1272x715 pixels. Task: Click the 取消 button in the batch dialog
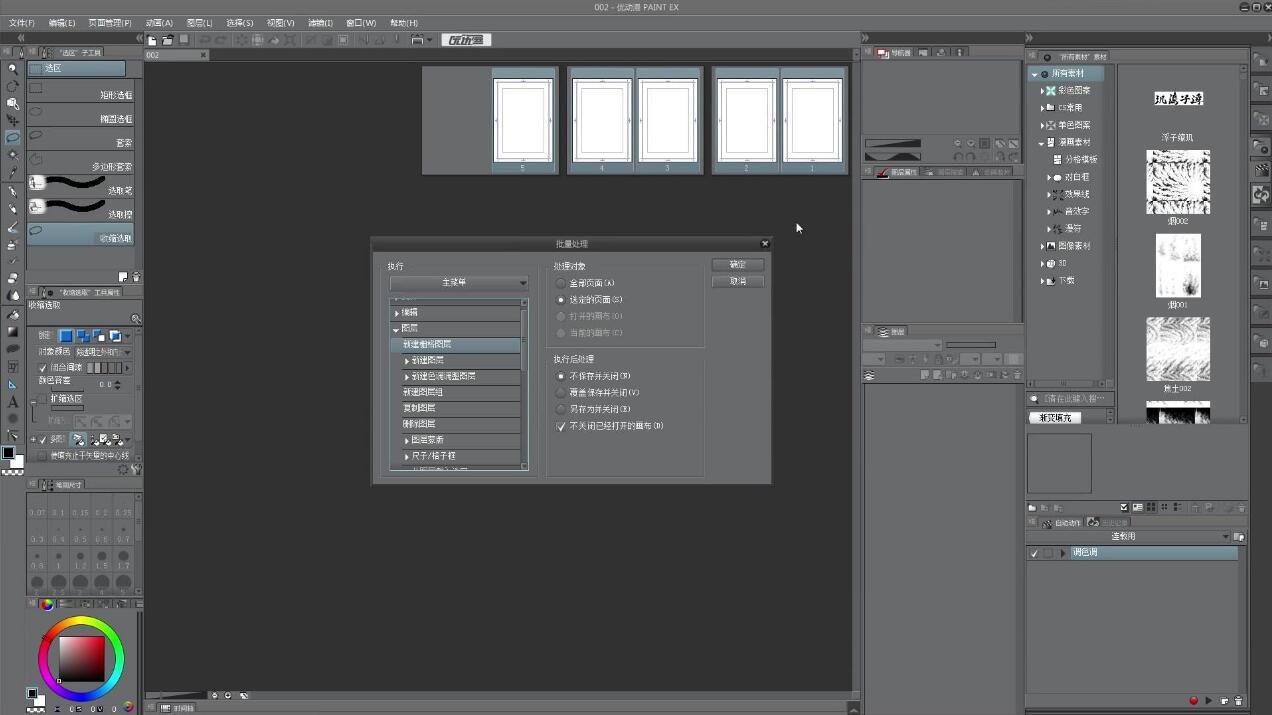pos(737,282)
